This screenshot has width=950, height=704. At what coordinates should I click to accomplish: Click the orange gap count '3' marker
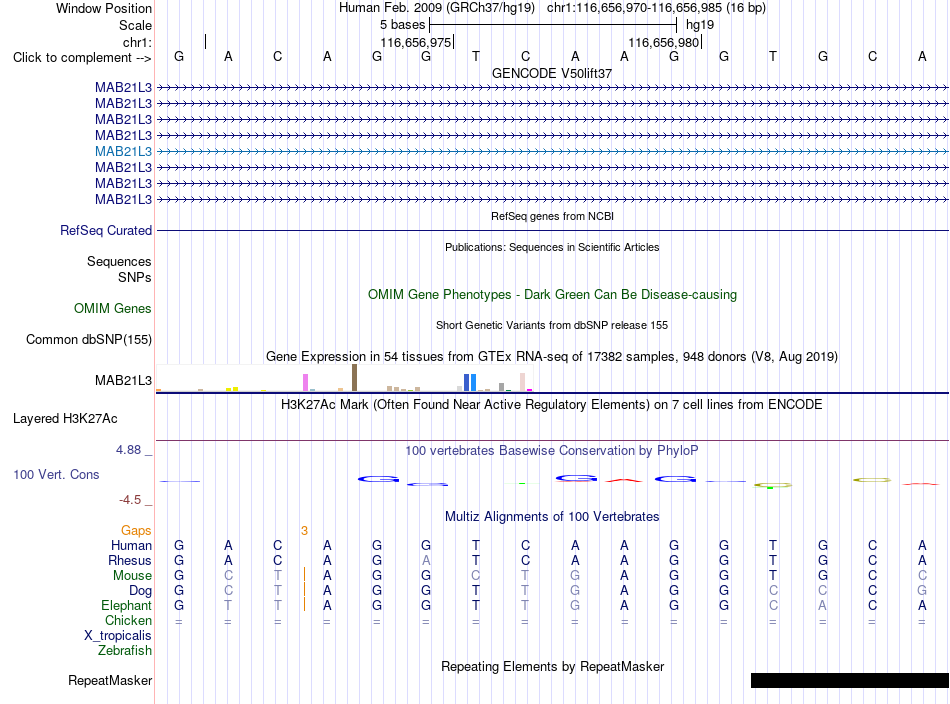coord(304,531)
